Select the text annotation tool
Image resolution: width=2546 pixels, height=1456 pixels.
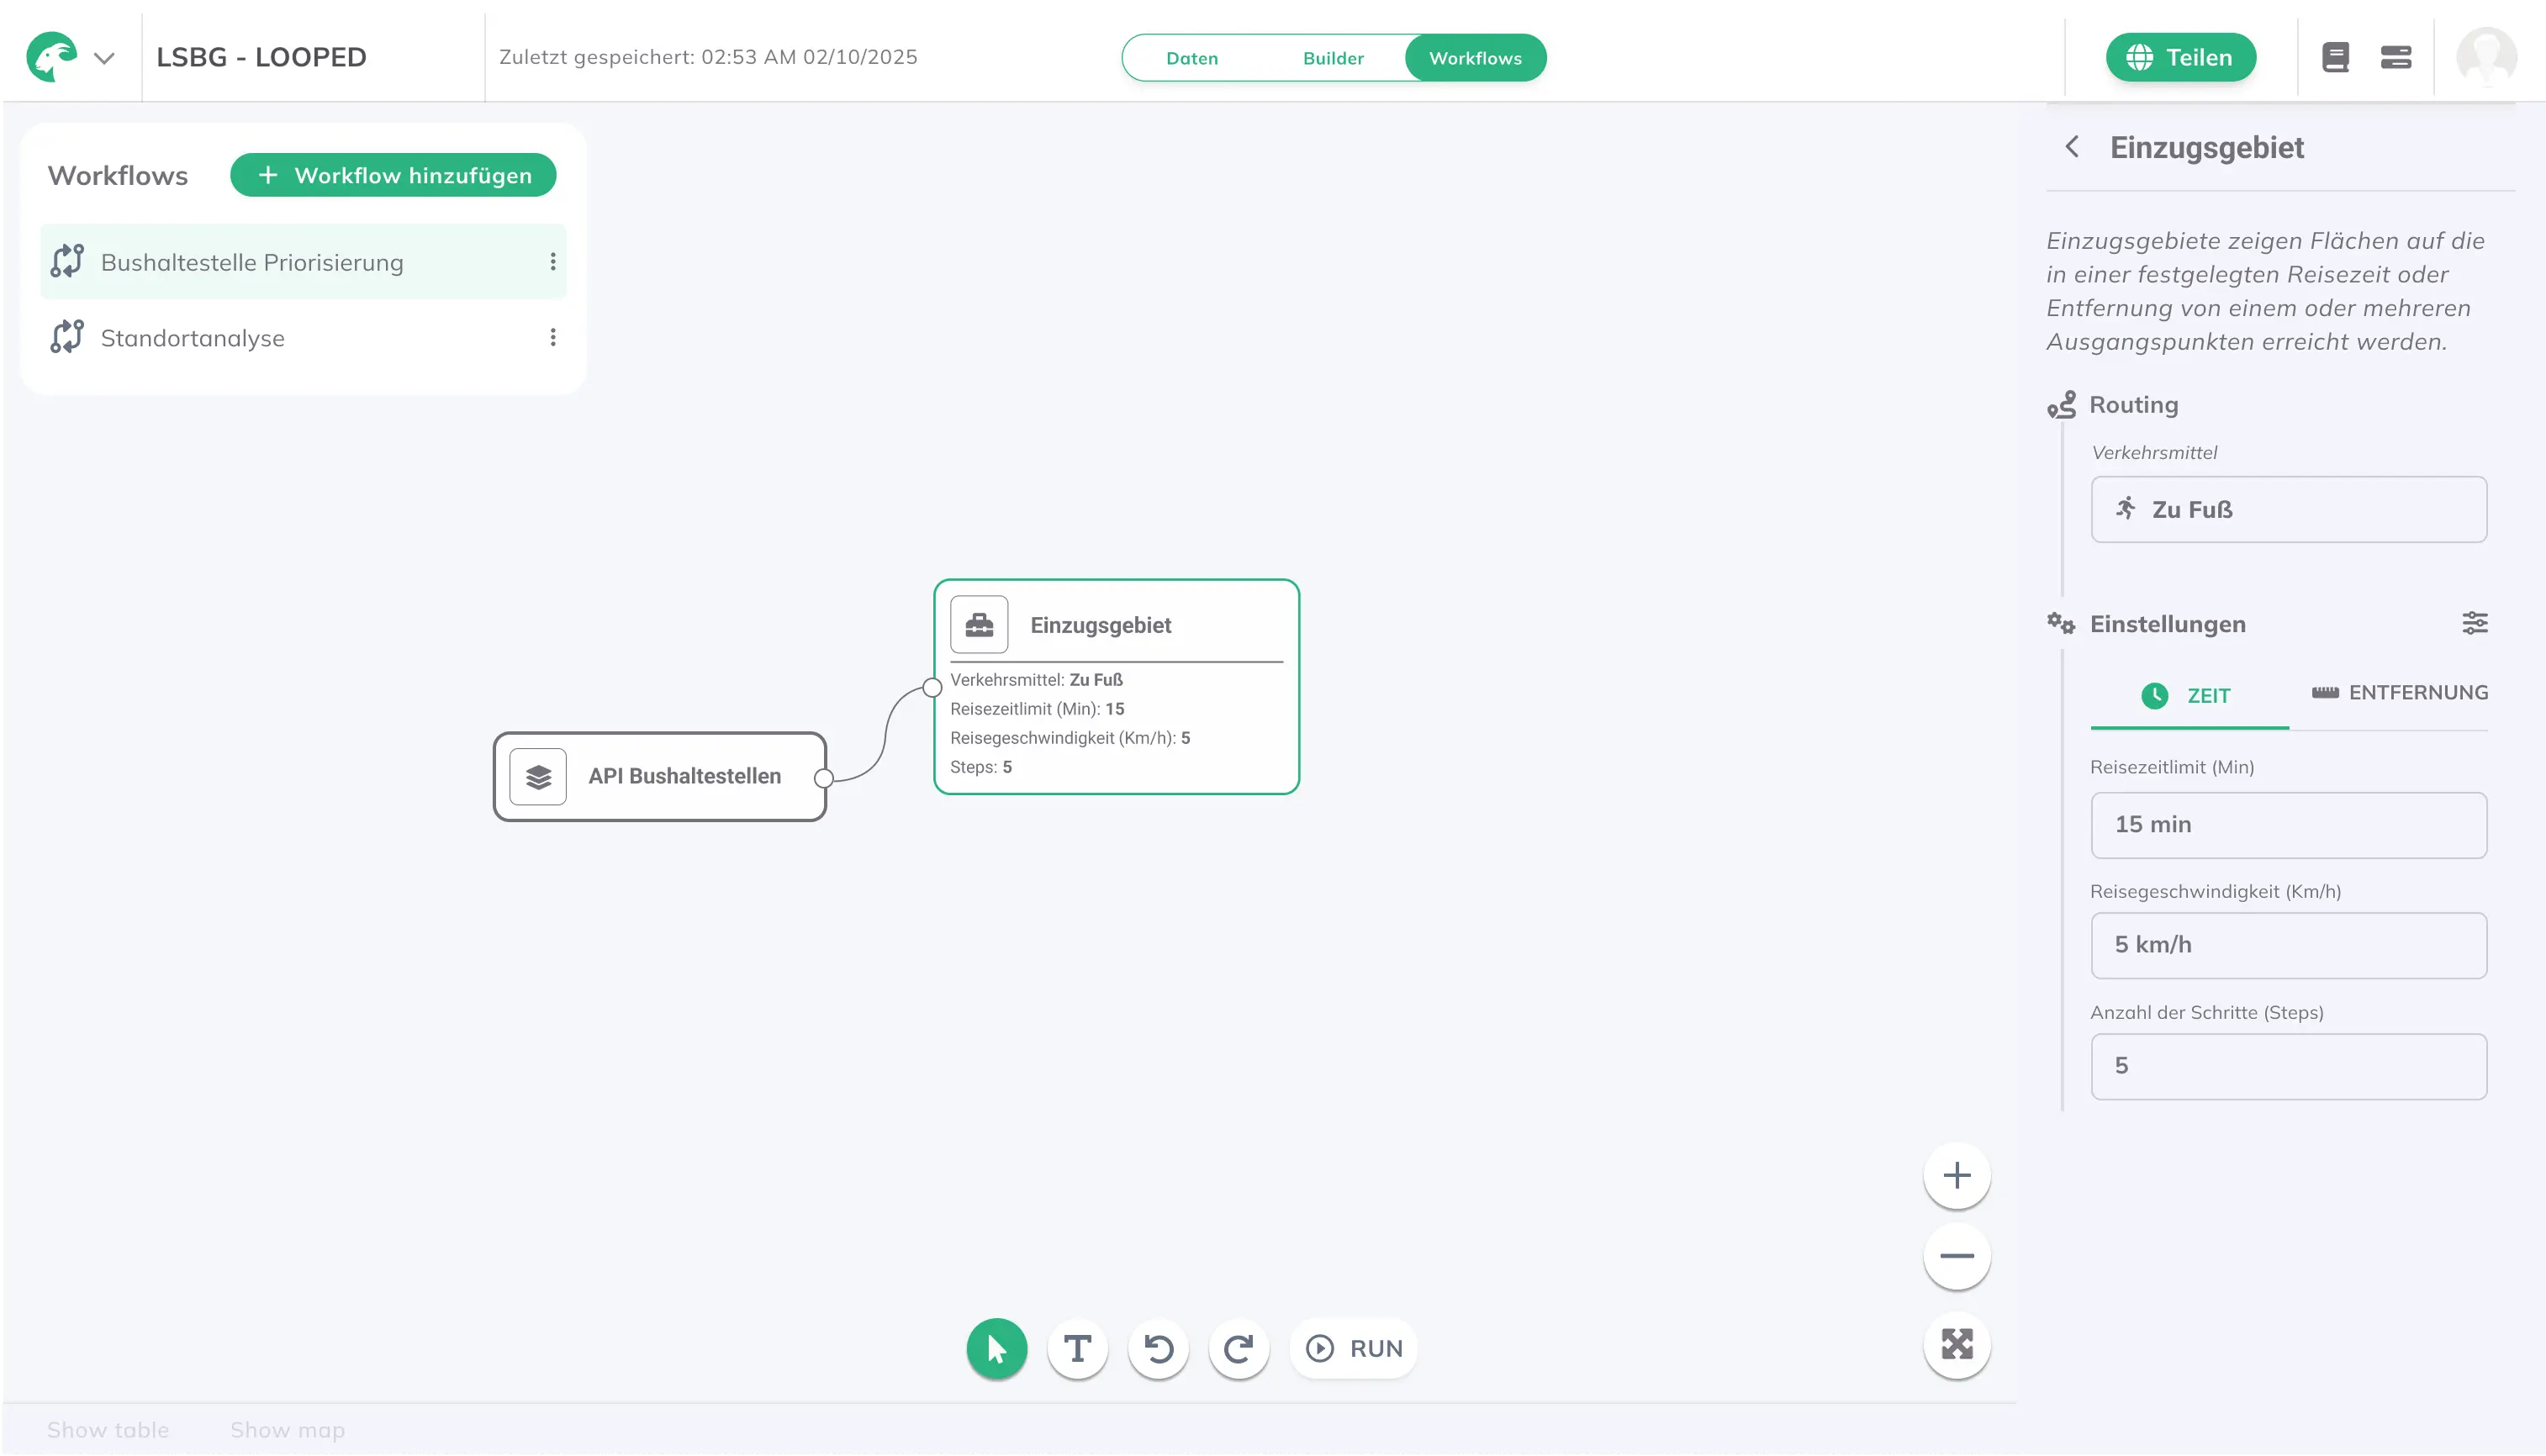tap(1077, 1348)
